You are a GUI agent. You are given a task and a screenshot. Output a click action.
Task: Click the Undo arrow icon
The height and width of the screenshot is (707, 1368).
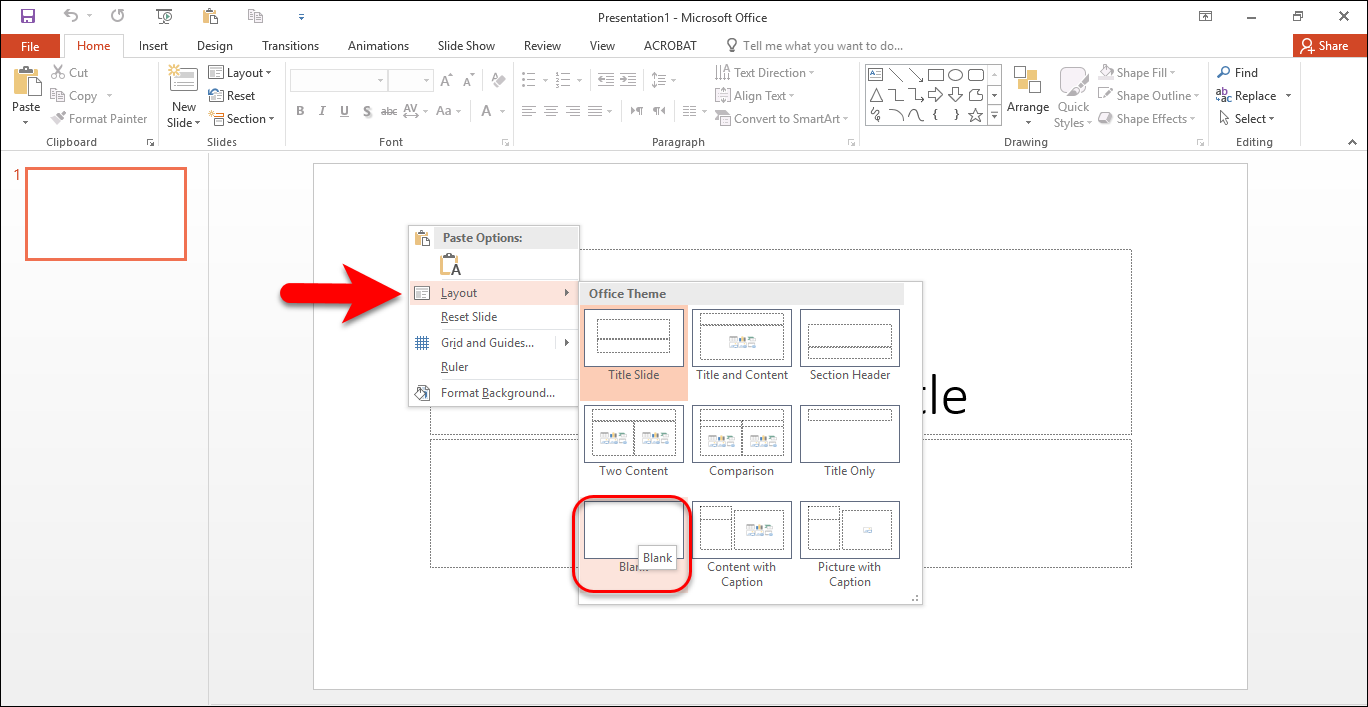[x=71, y=16]
